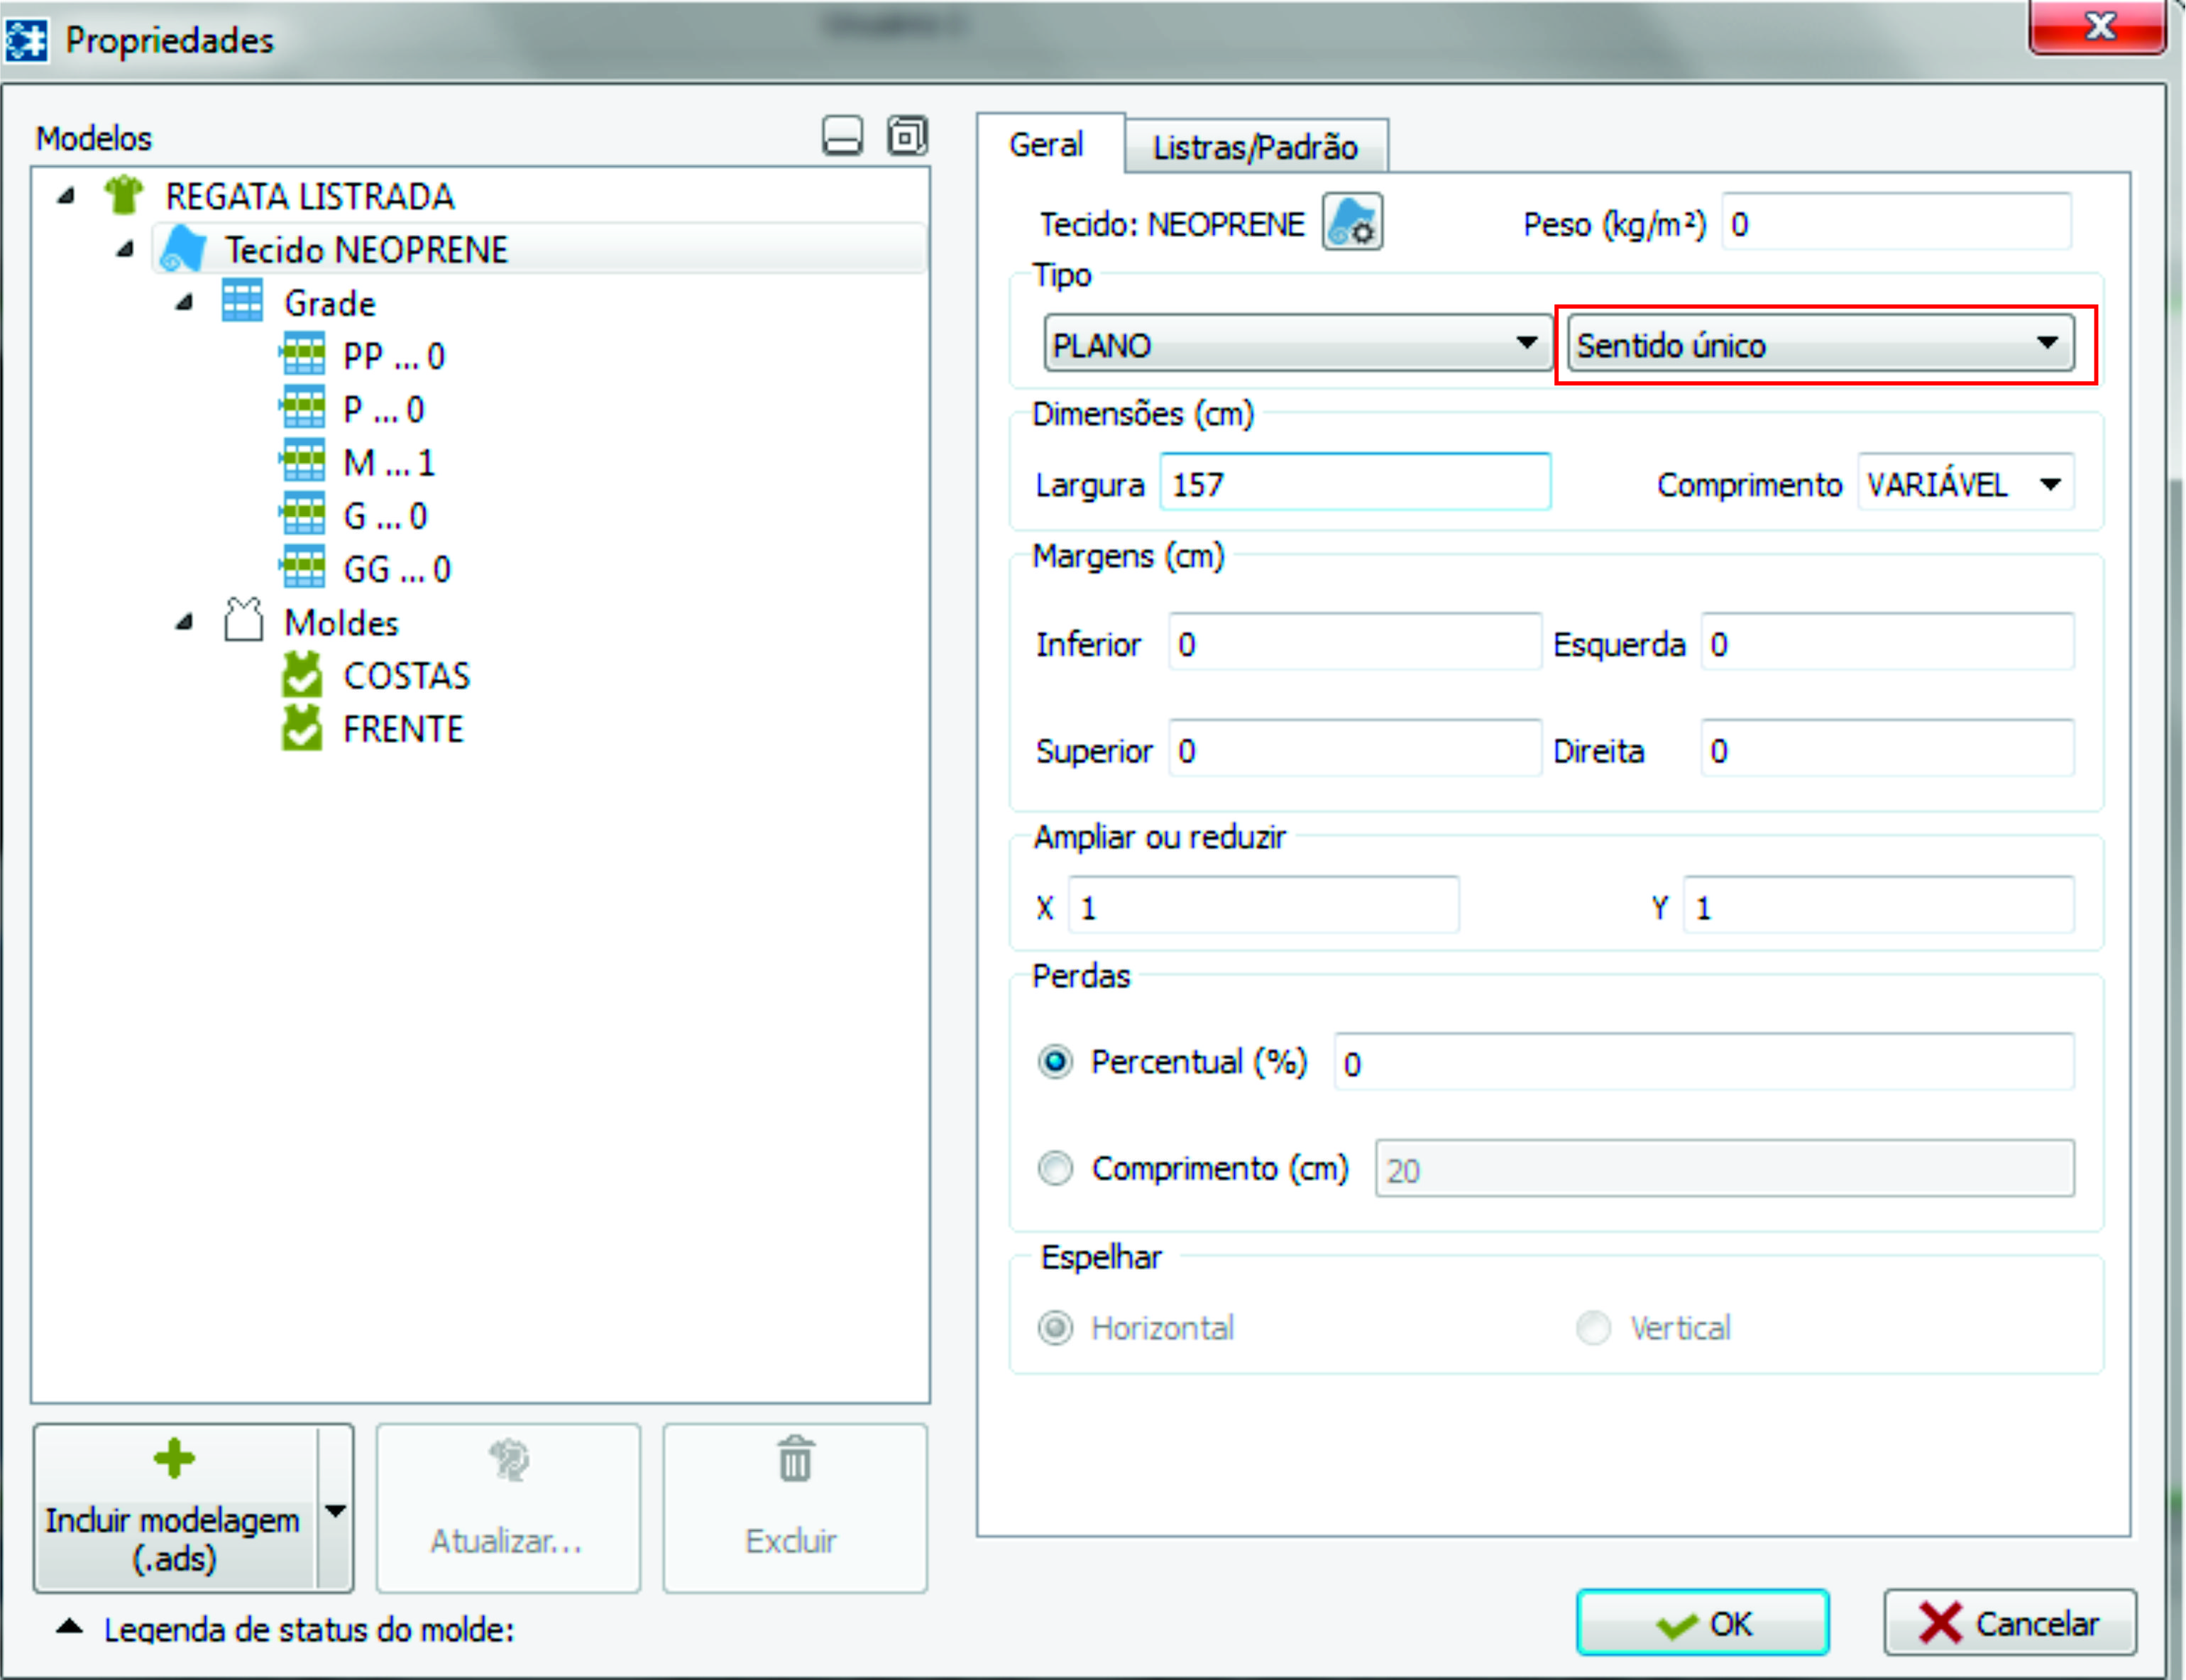The width and height of the screenshot is (2186, 1680).
Task: Select the Moldes tree row
Action: pyautogui.click(x=341, y=622)
